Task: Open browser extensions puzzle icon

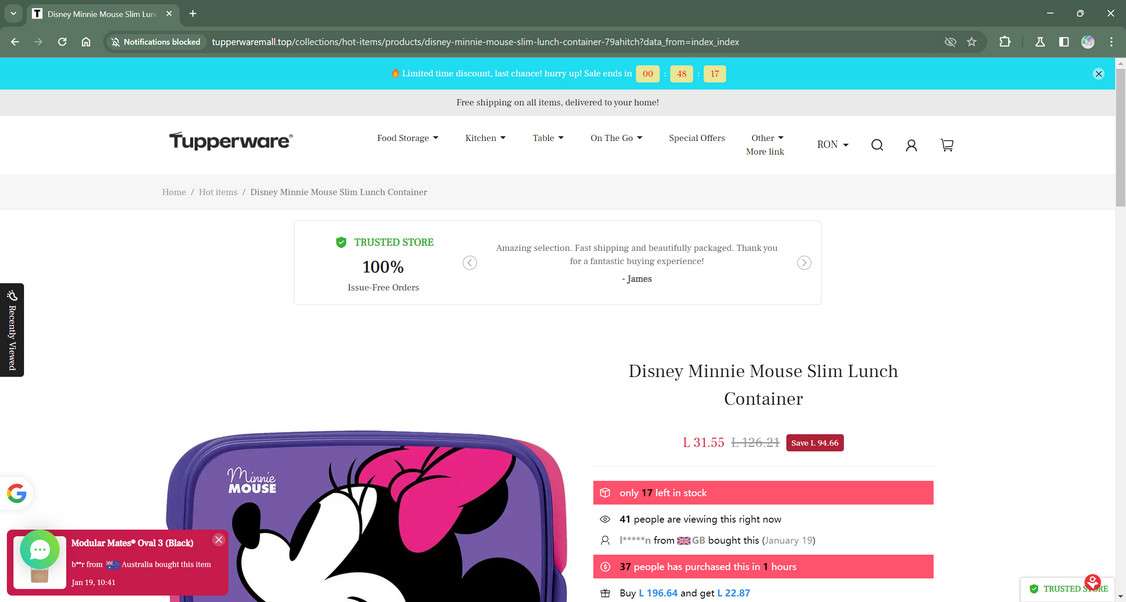Action: pyautogui.click(x=1005, y=42)
